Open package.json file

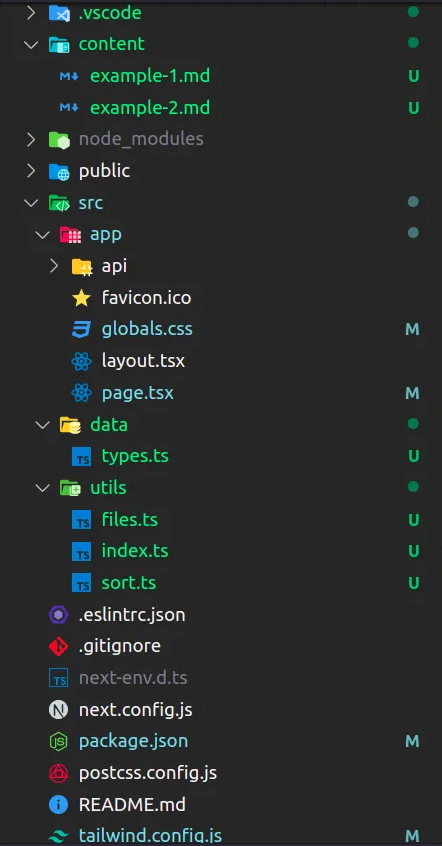point(133,741)
